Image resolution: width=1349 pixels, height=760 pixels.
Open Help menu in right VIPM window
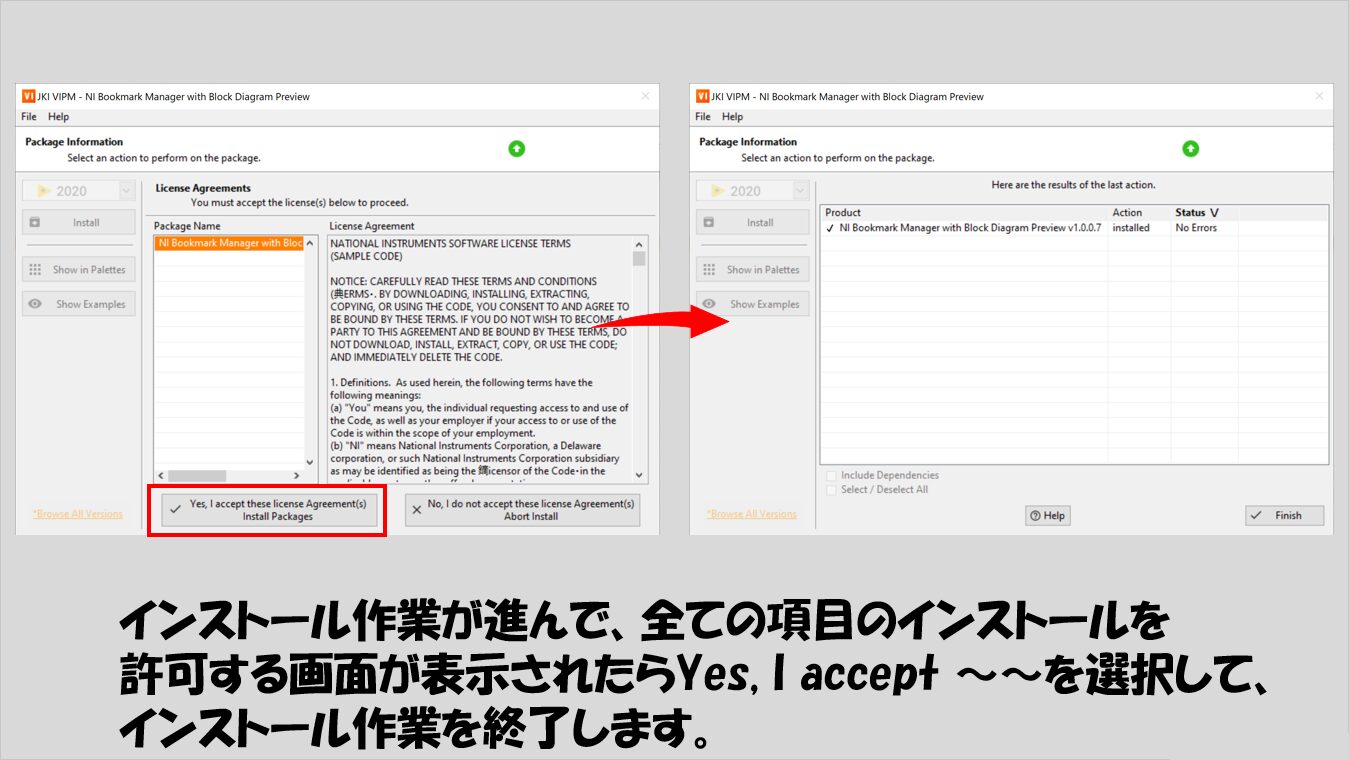click(x=733, y=117)
